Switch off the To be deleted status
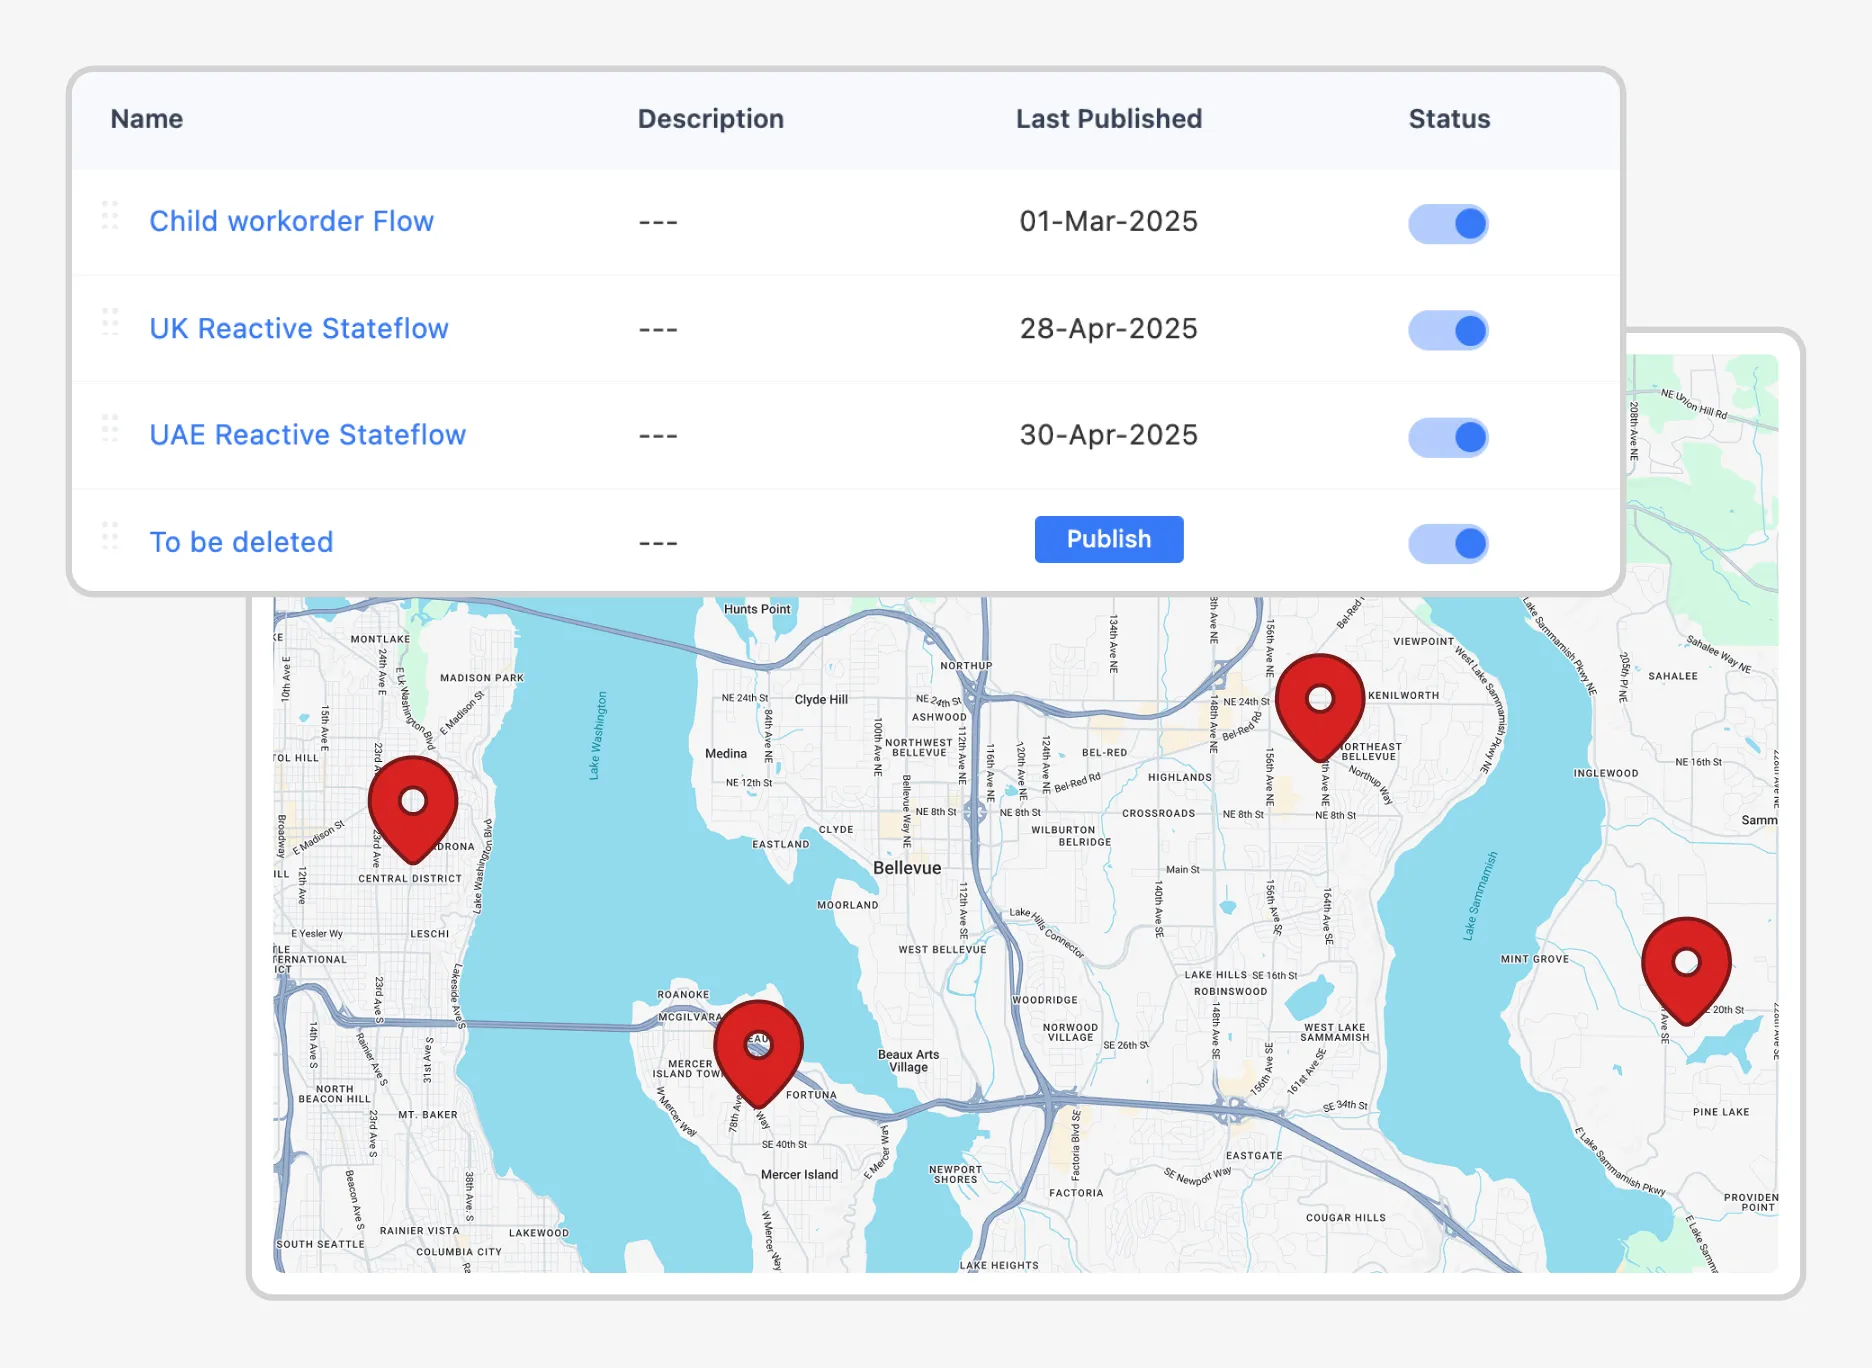 [x=1448, y=544]
